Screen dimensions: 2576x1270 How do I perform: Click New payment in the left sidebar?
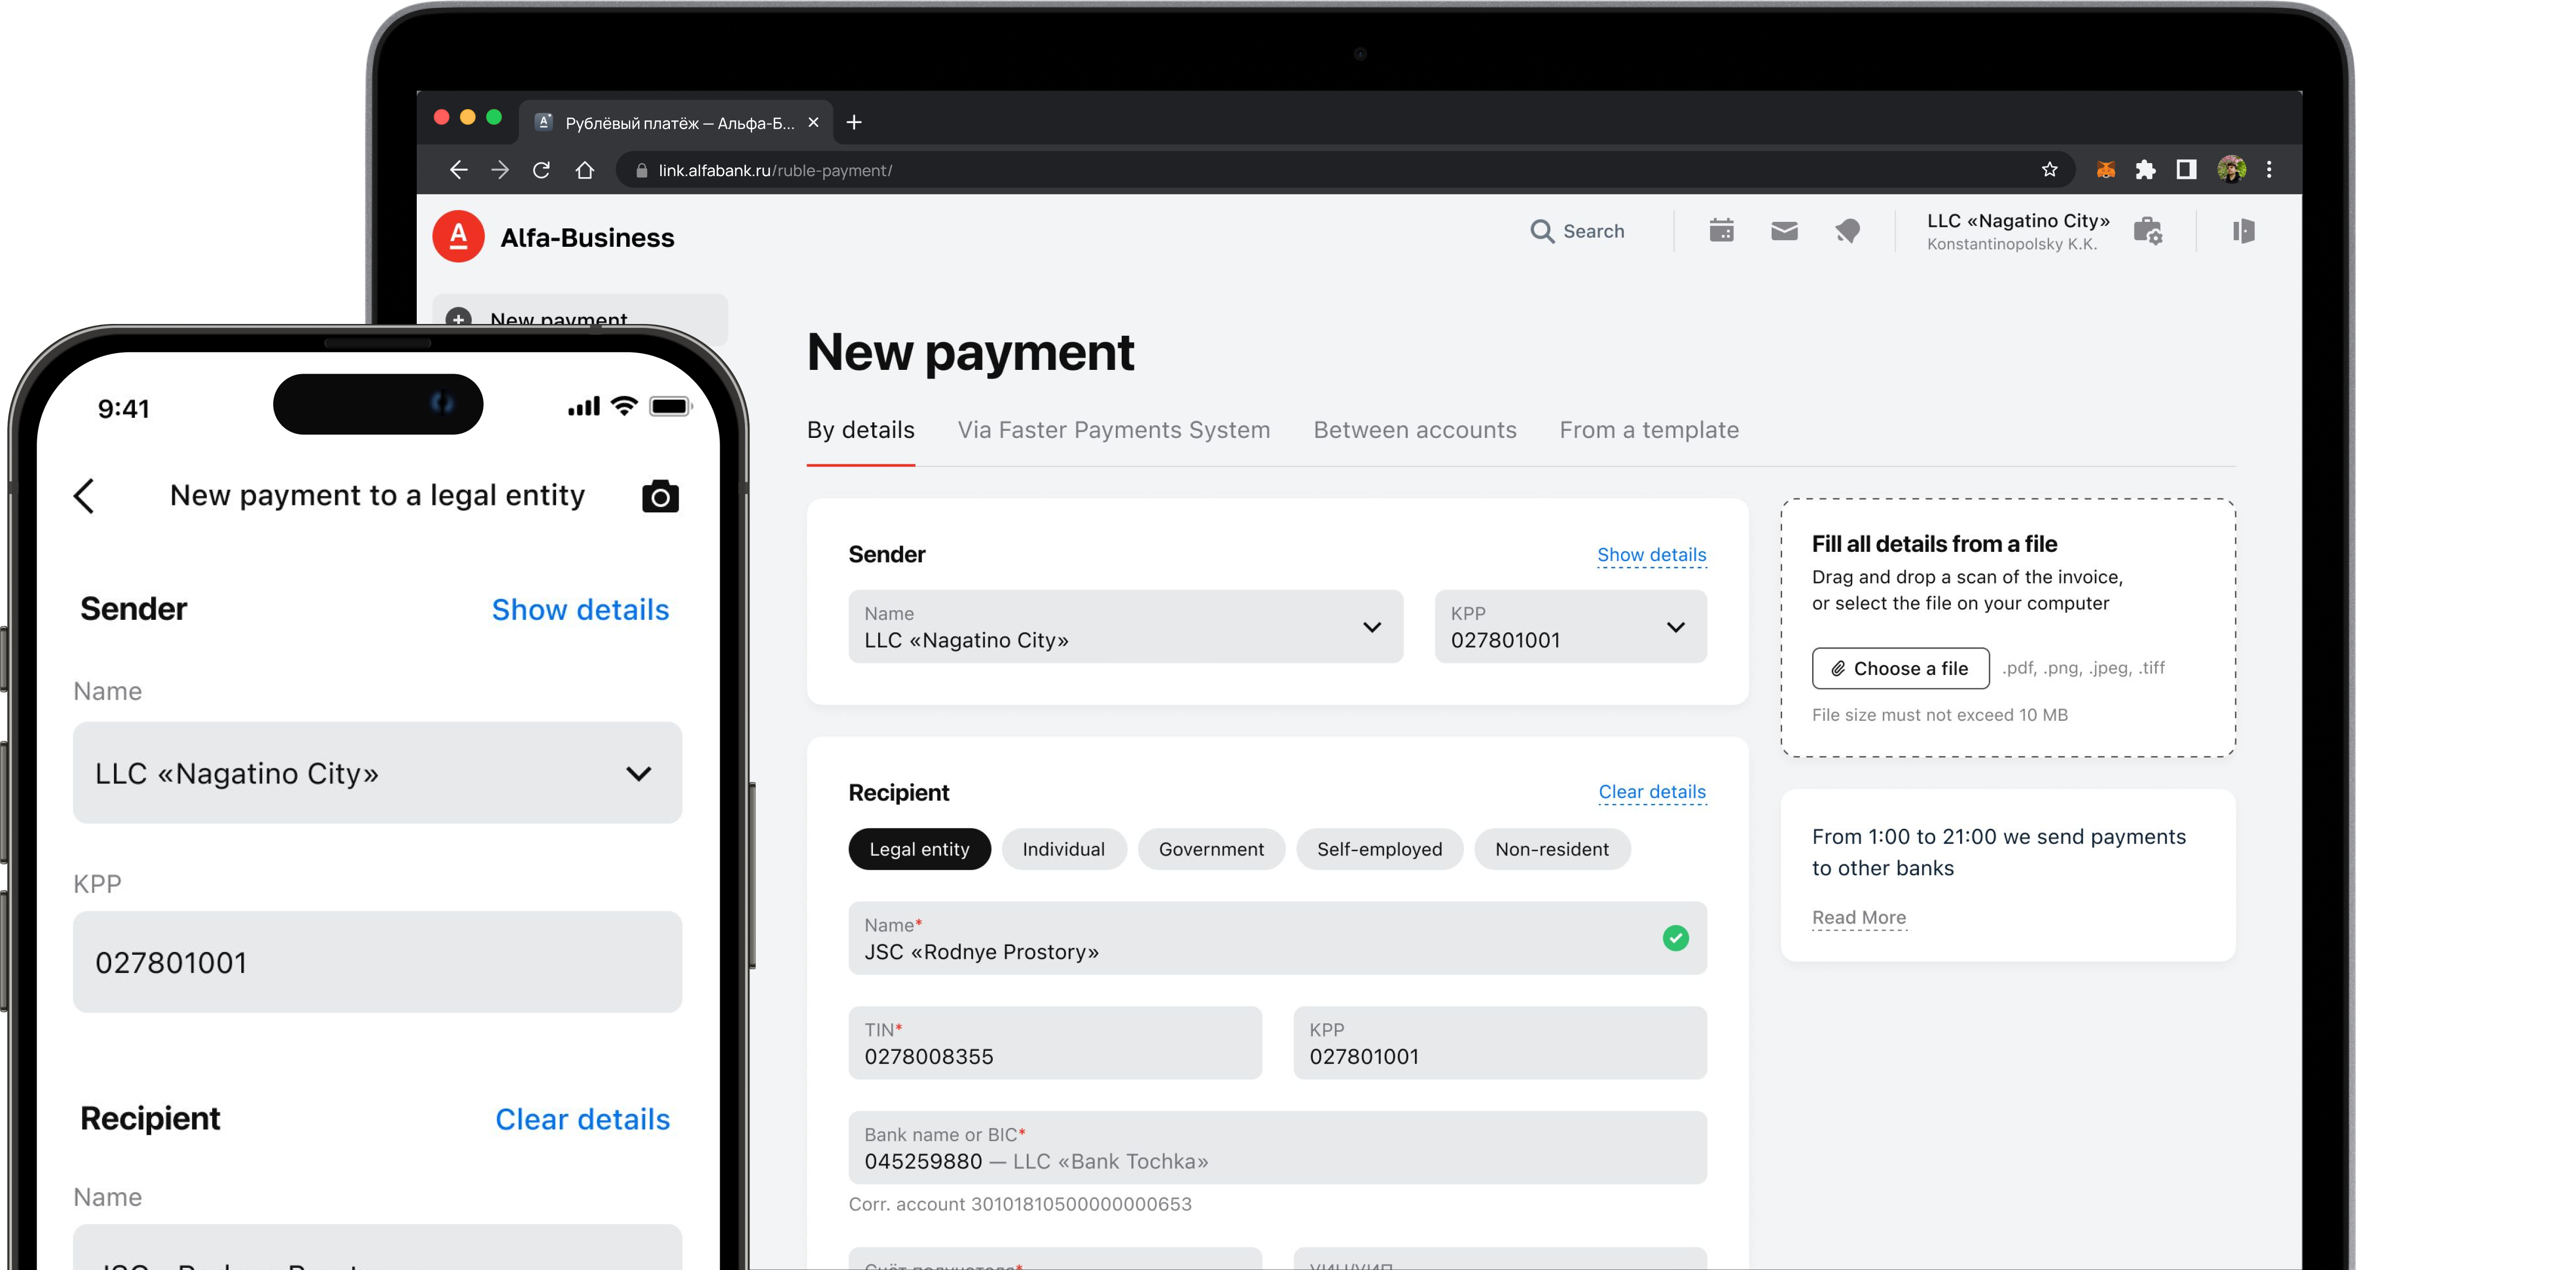(x=580, y=319)
